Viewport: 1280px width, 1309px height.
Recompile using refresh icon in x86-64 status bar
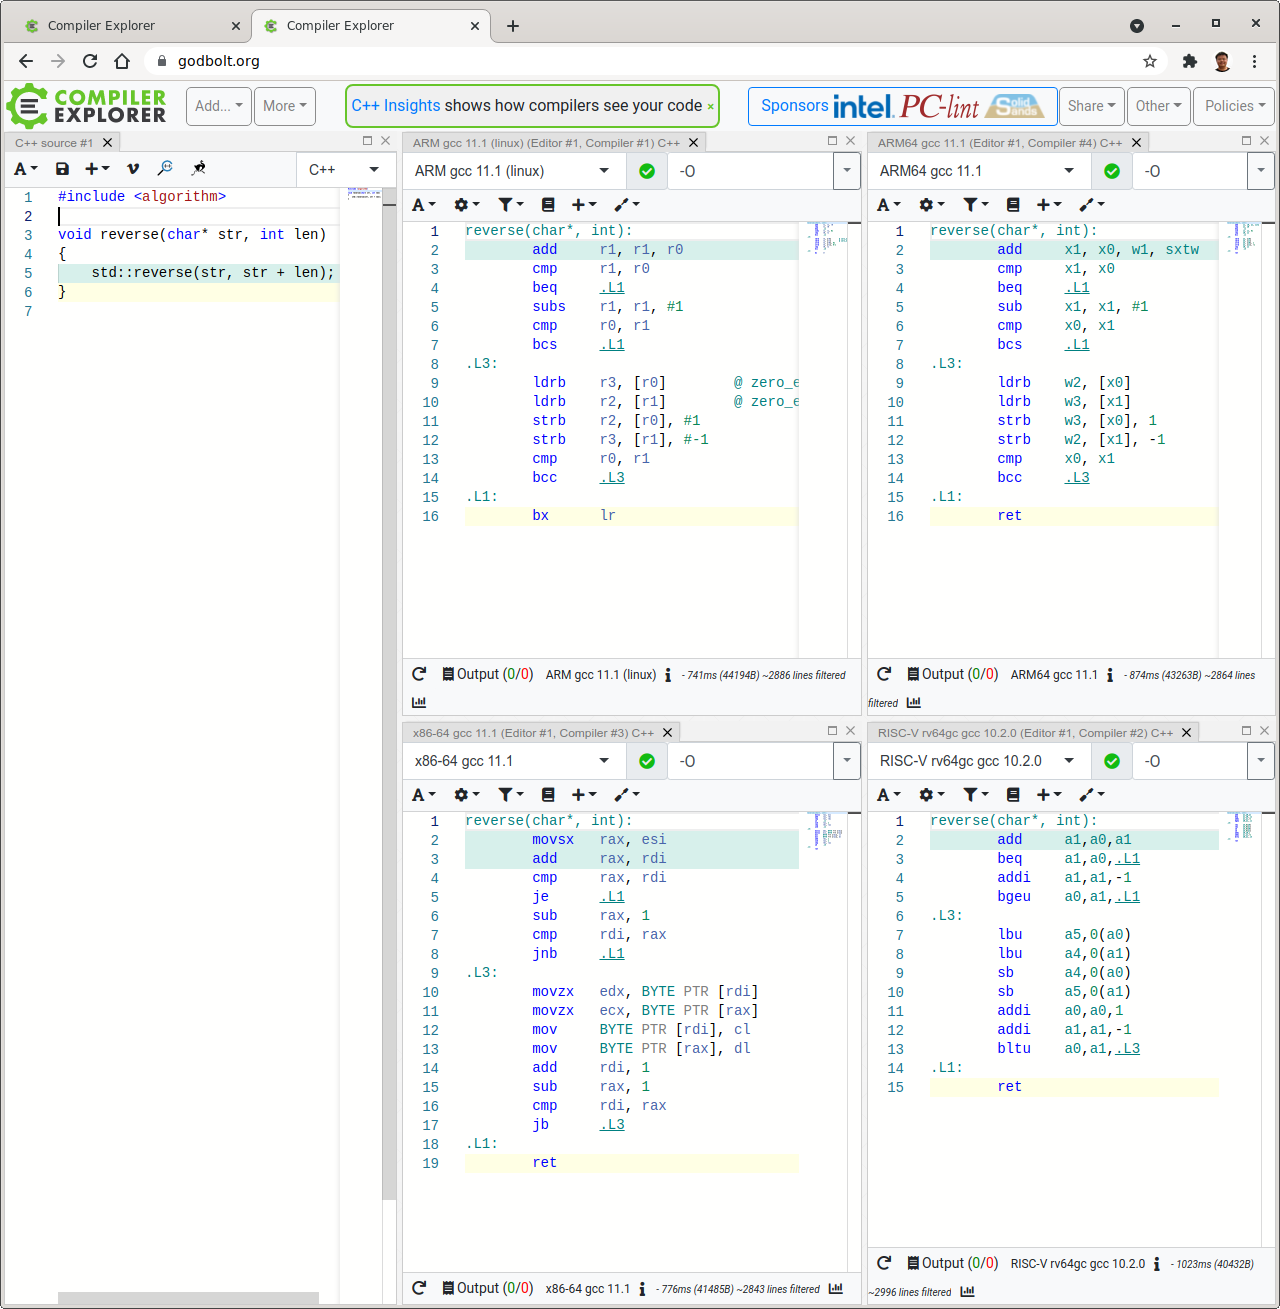point(420,1288)
